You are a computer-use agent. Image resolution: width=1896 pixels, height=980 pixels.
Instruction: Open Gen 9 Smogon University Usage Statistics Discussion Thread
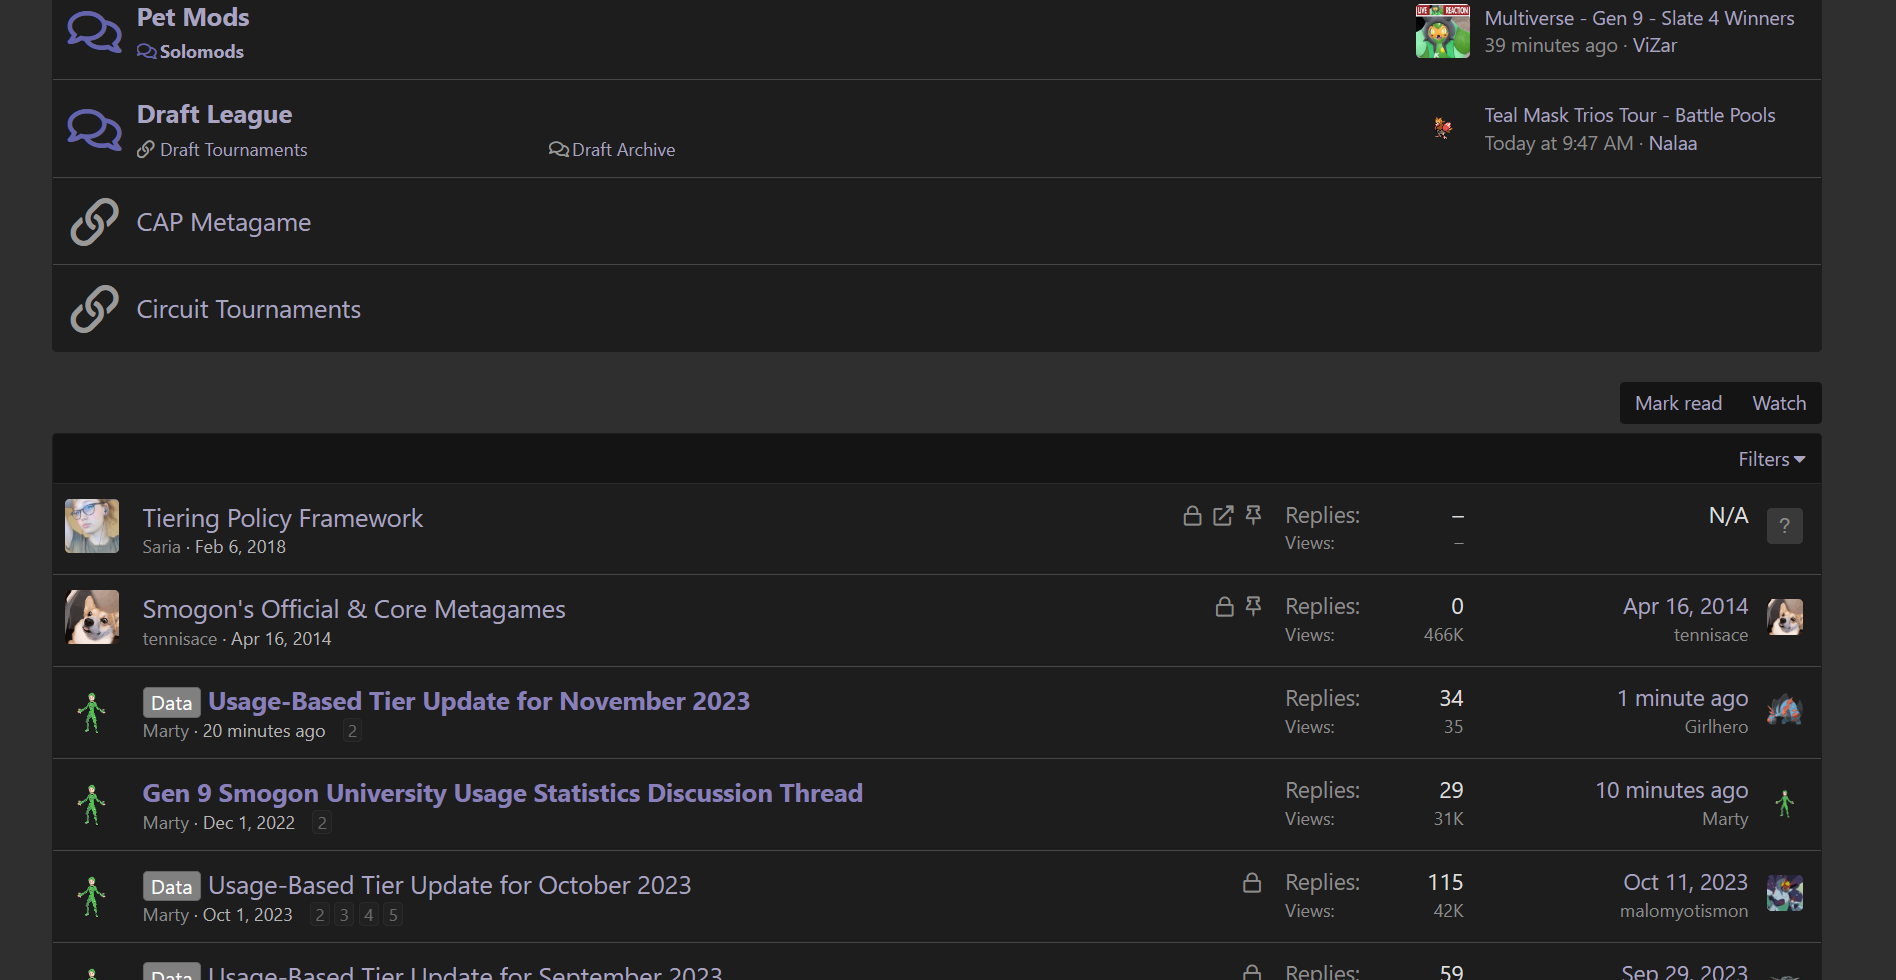point(502,793)
